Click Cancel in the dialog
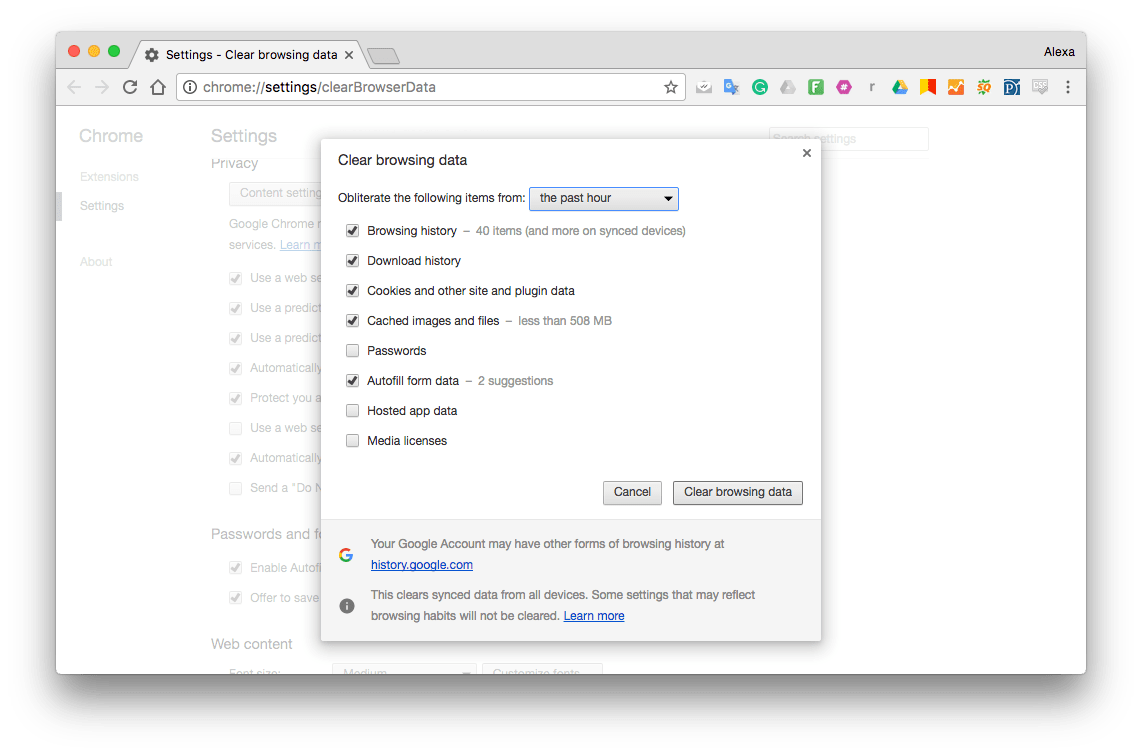The width and height of the screenshot is (1142, 754). click(x=632, y=492)
